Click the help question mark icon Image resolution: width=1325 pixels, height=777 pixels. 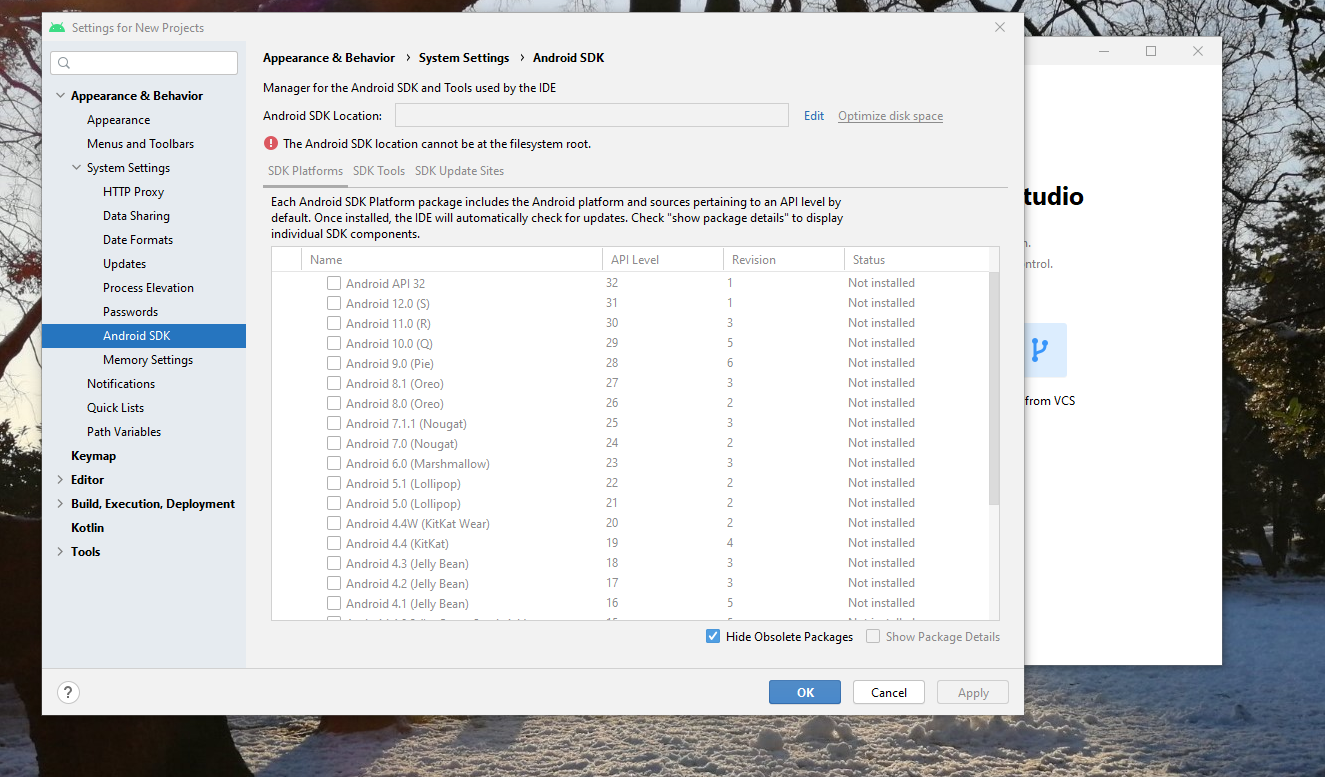(68, 692)
